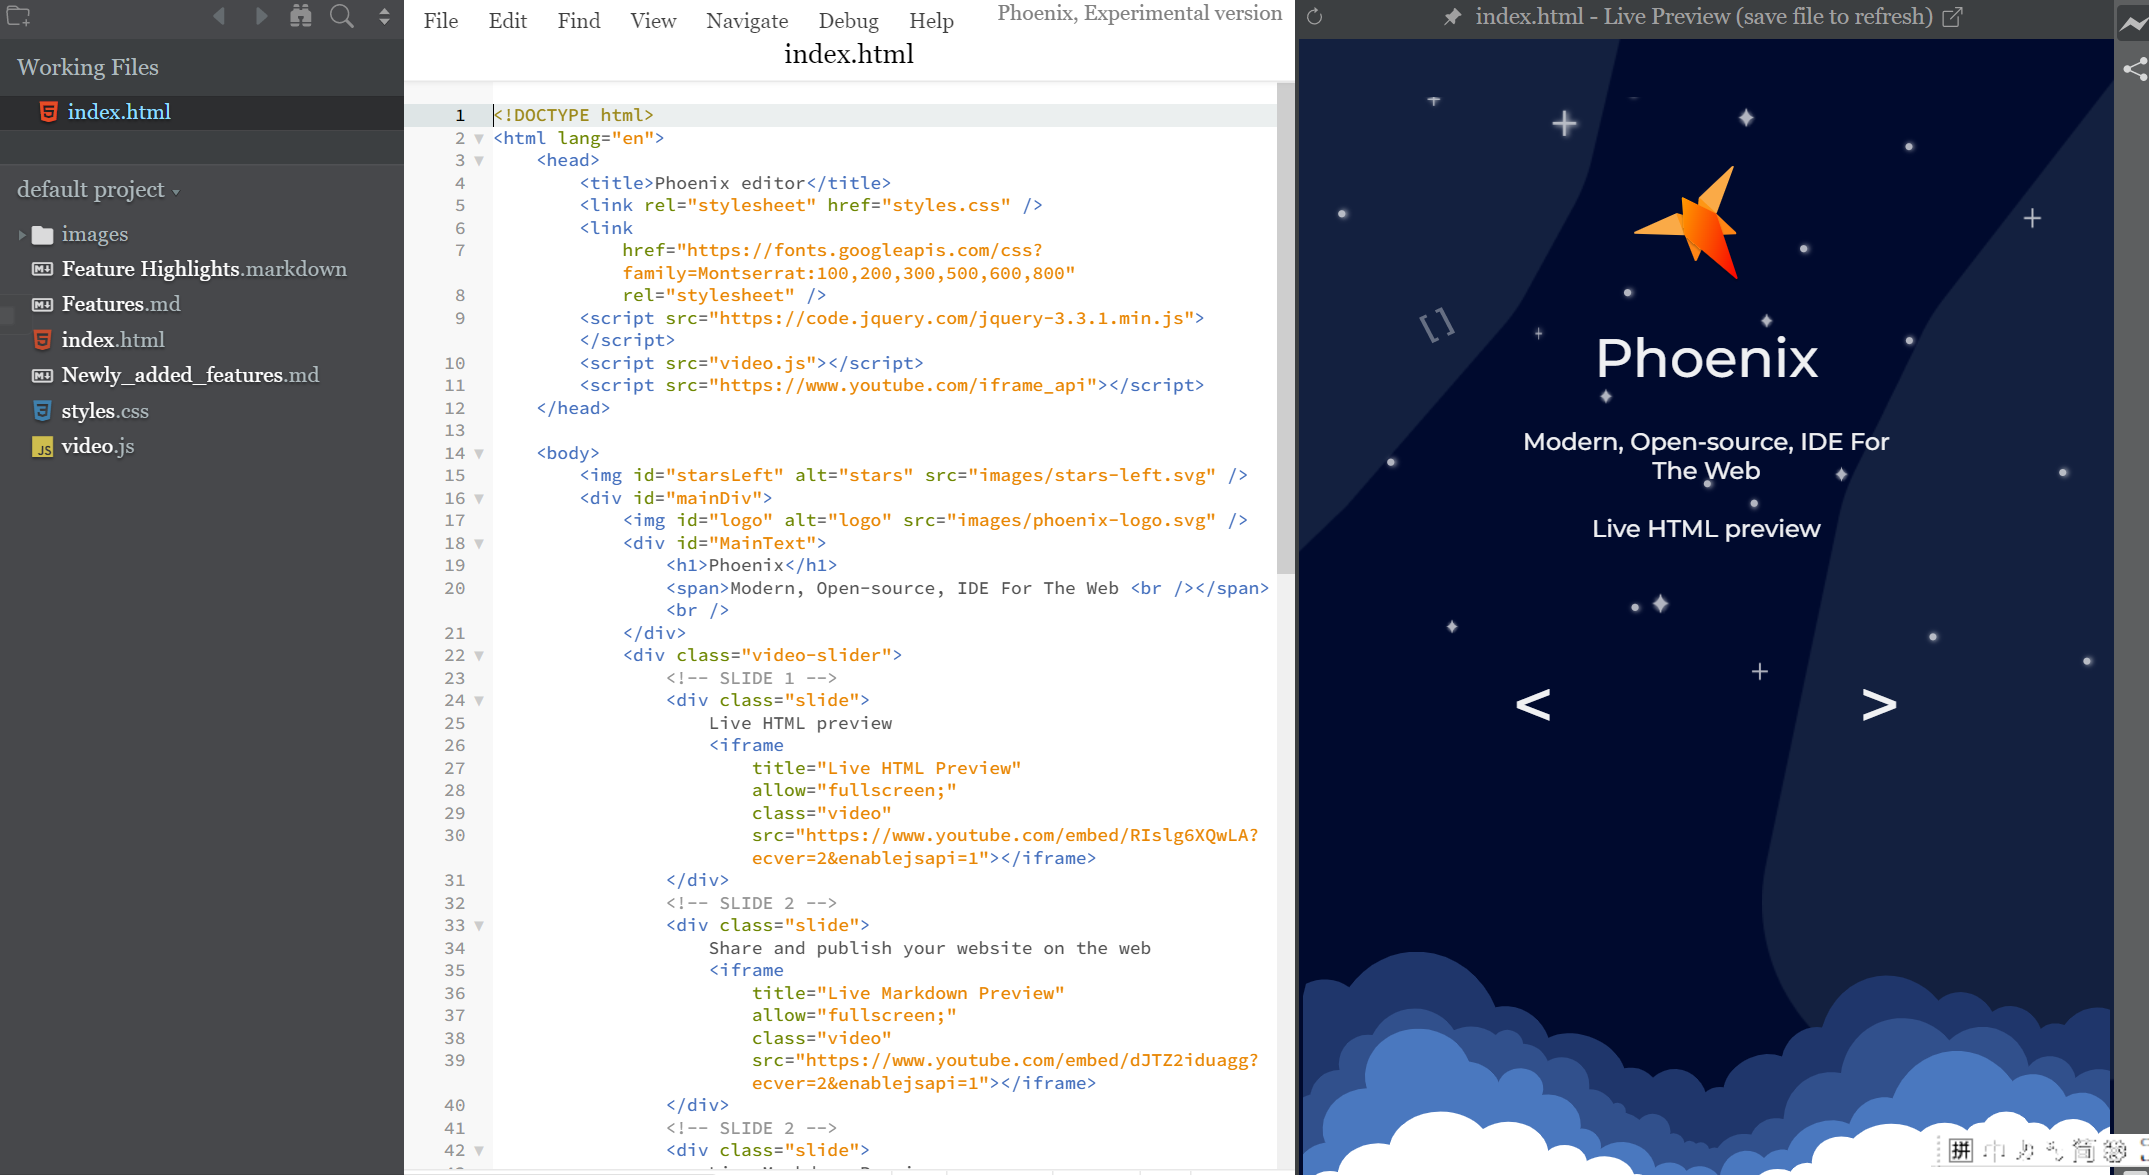Click the index.html editor title
Viewport: 2149px width, 1175px height.
click(x=849, y=54)
